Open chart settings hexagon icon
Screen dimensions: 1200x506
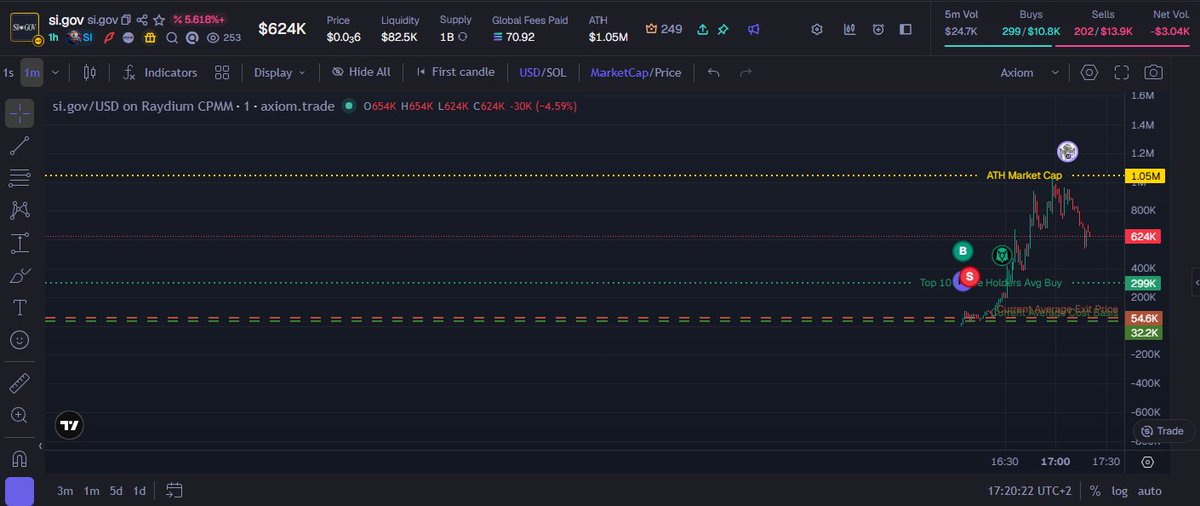[1089, 72]
